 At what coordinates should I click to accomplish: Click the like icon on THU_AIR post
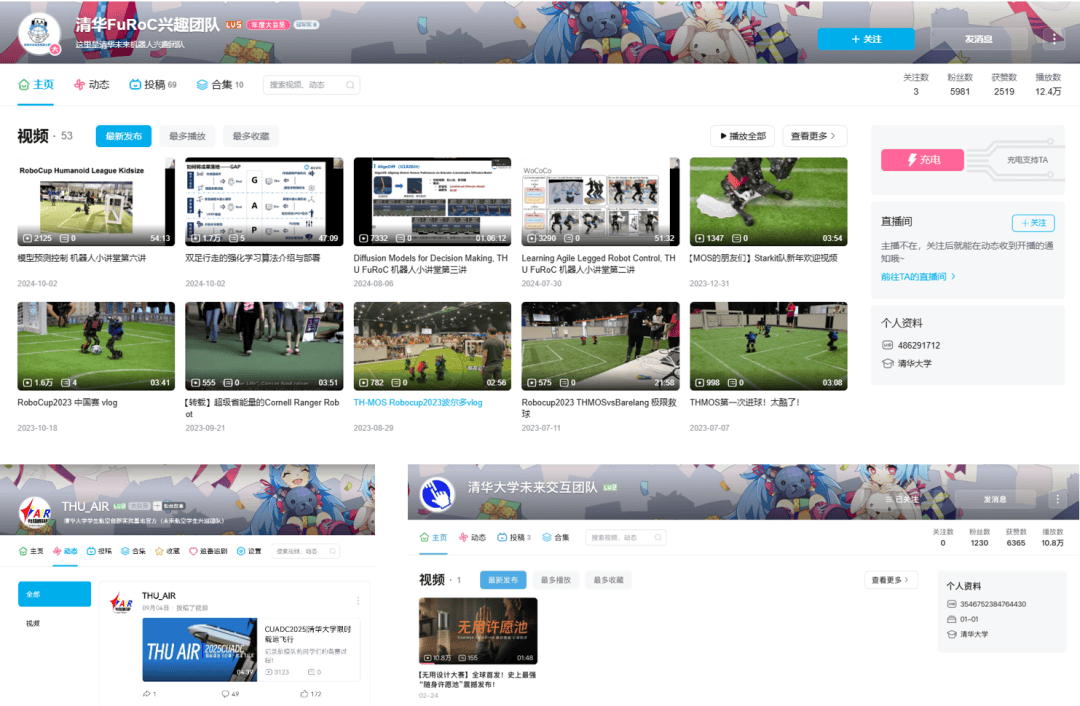pyautogui.click(x=305, y=693)
